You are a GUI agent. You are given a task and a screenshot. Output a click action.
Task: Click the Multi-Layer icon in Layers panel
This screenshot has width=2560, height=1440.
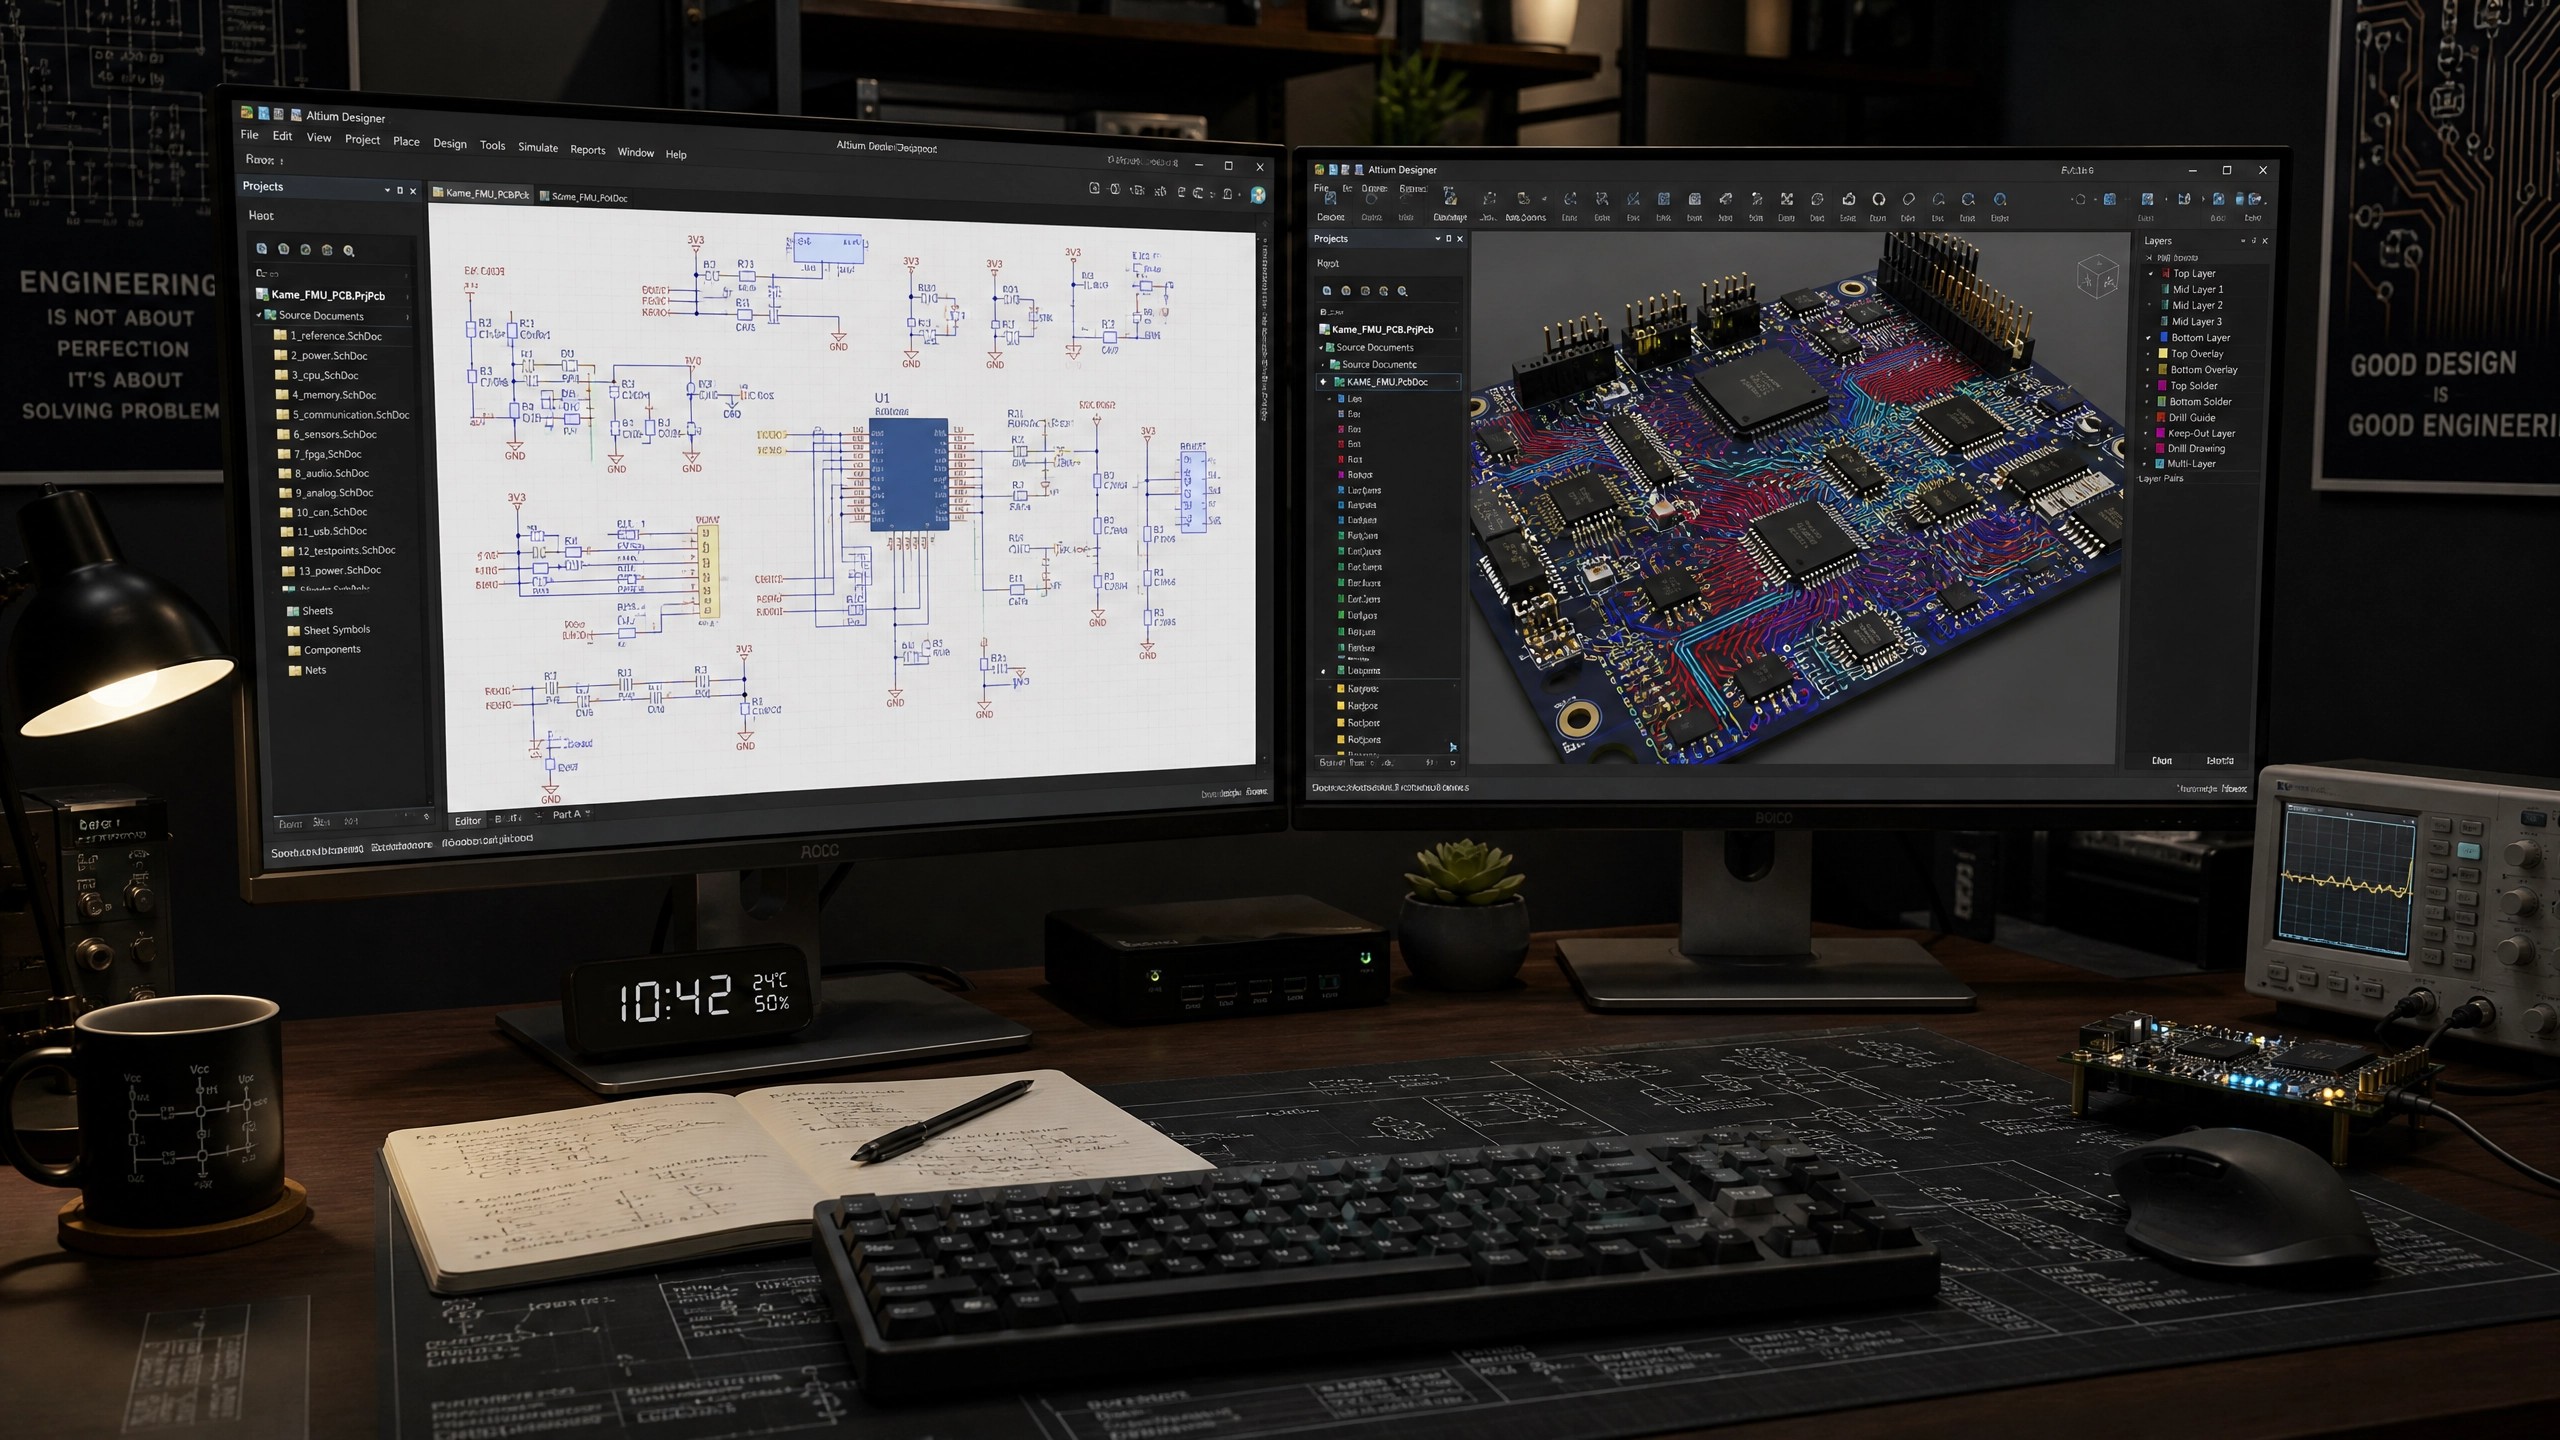[x=2160, y=464]
